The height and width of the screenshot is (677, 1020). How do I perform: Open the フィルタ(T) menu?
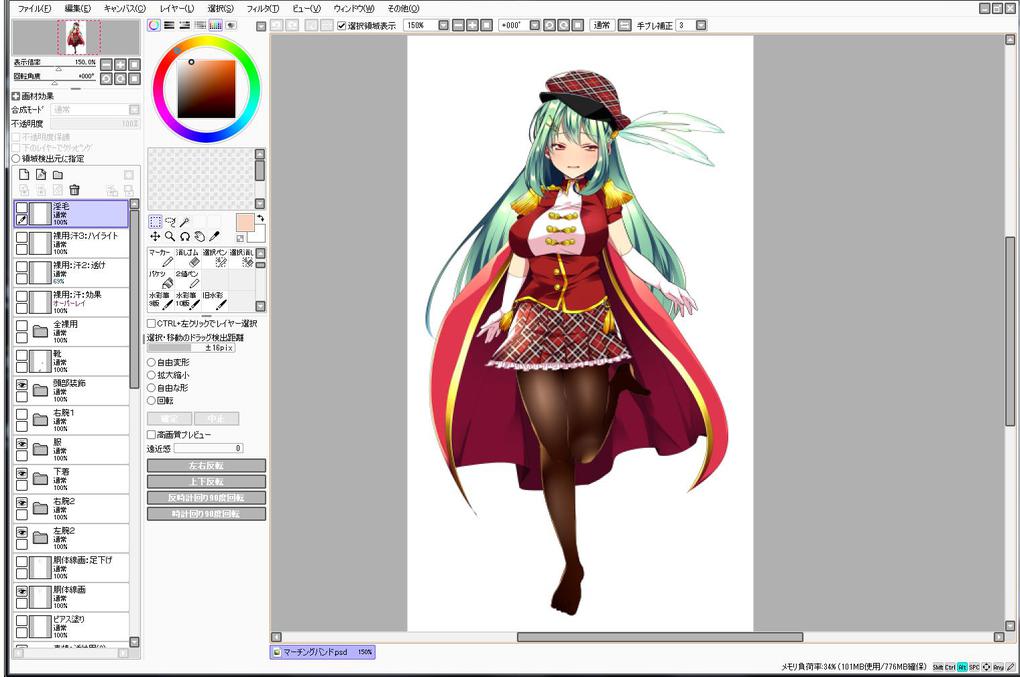[263, 8]
